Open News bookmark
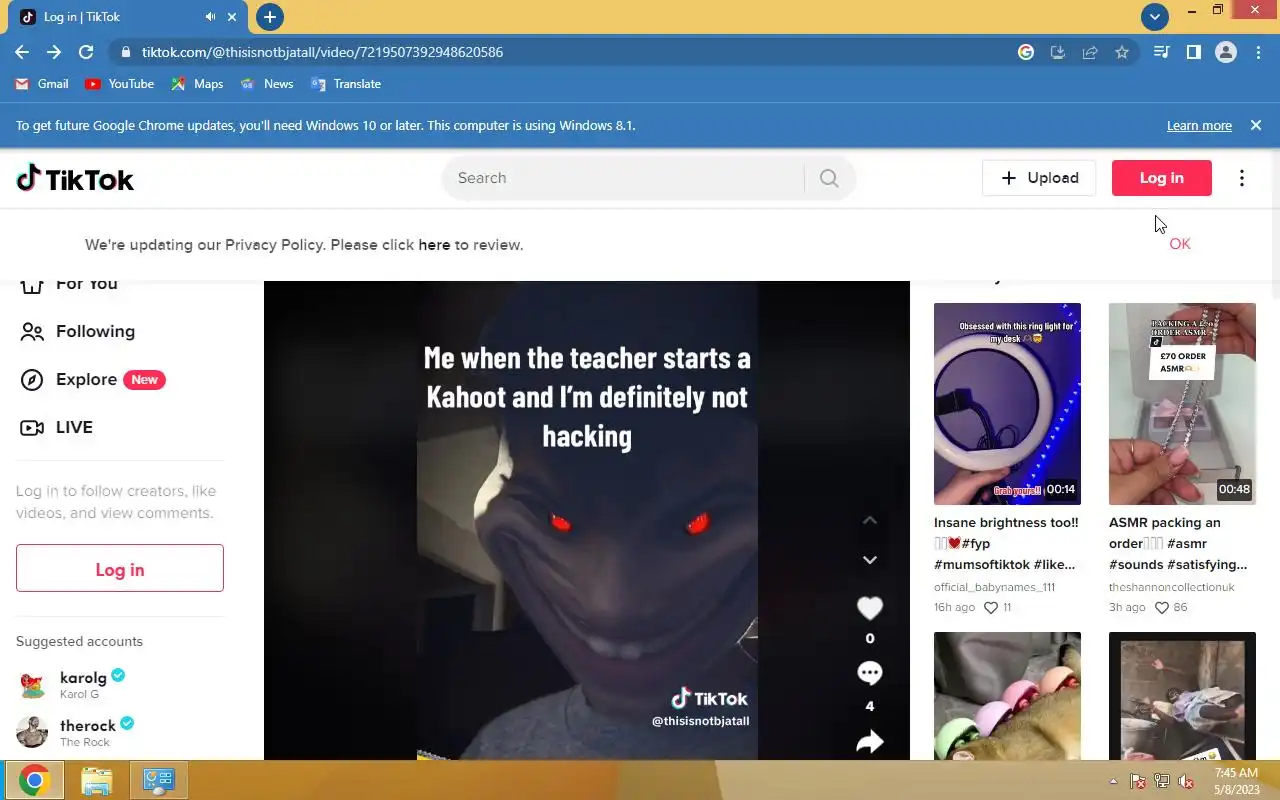This screenshot has height=800, width=1280. [267, 84]
